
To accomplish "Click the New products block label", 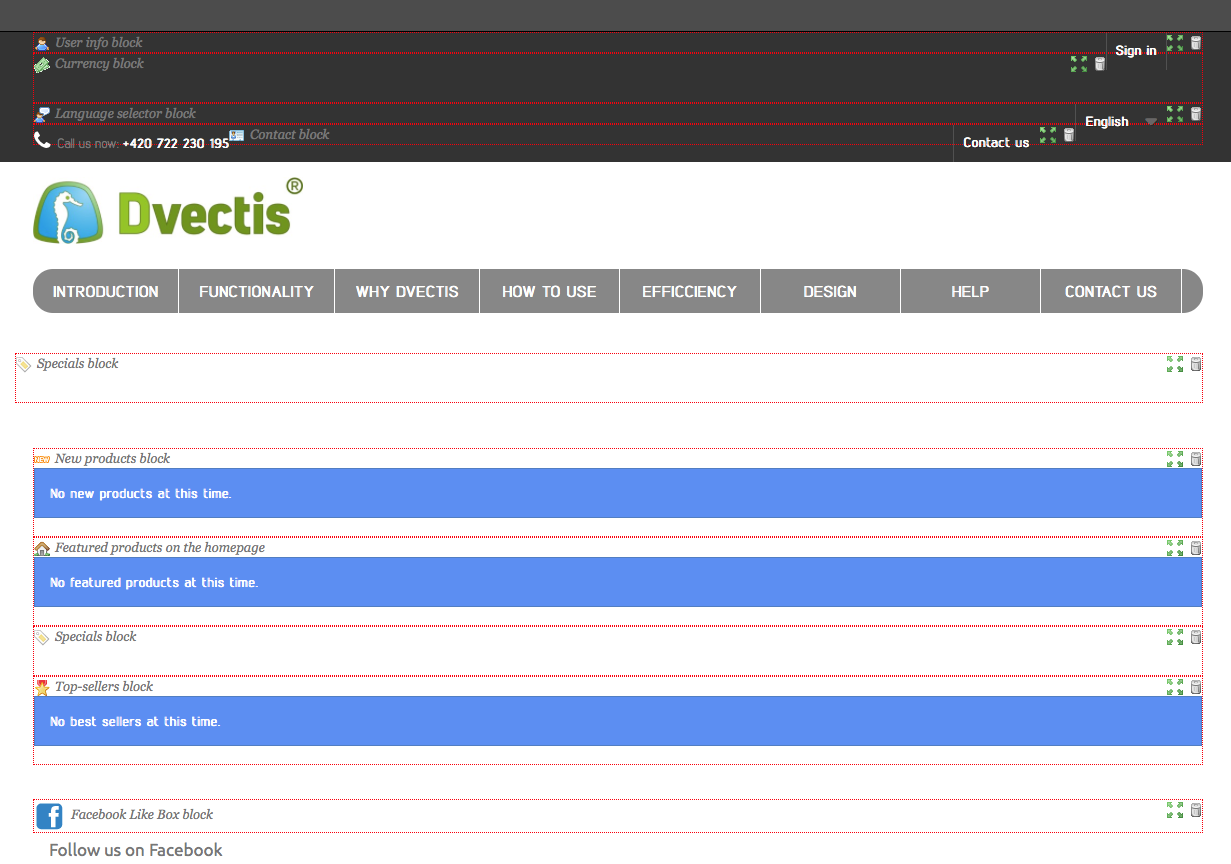I will [x=112, y=458].
